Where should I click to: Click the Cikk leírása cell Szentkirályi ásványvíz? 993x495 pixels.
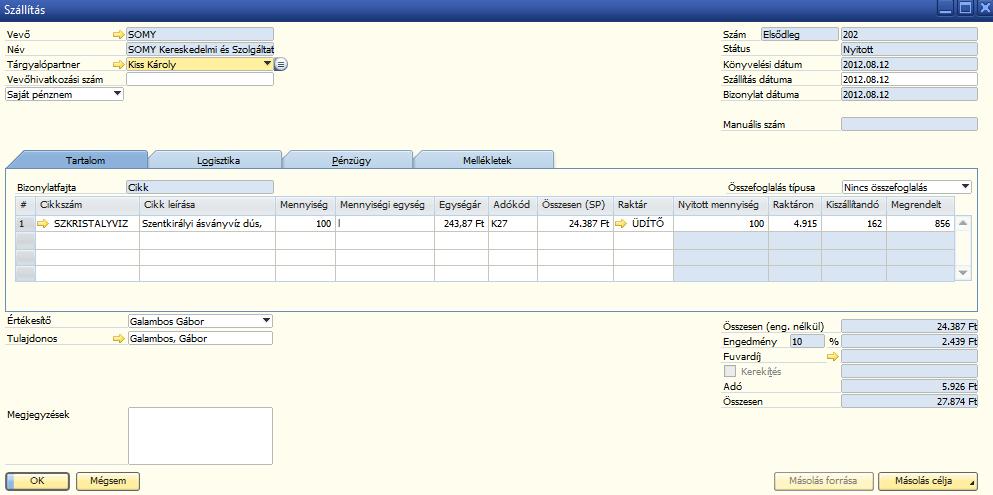point(208,223)
